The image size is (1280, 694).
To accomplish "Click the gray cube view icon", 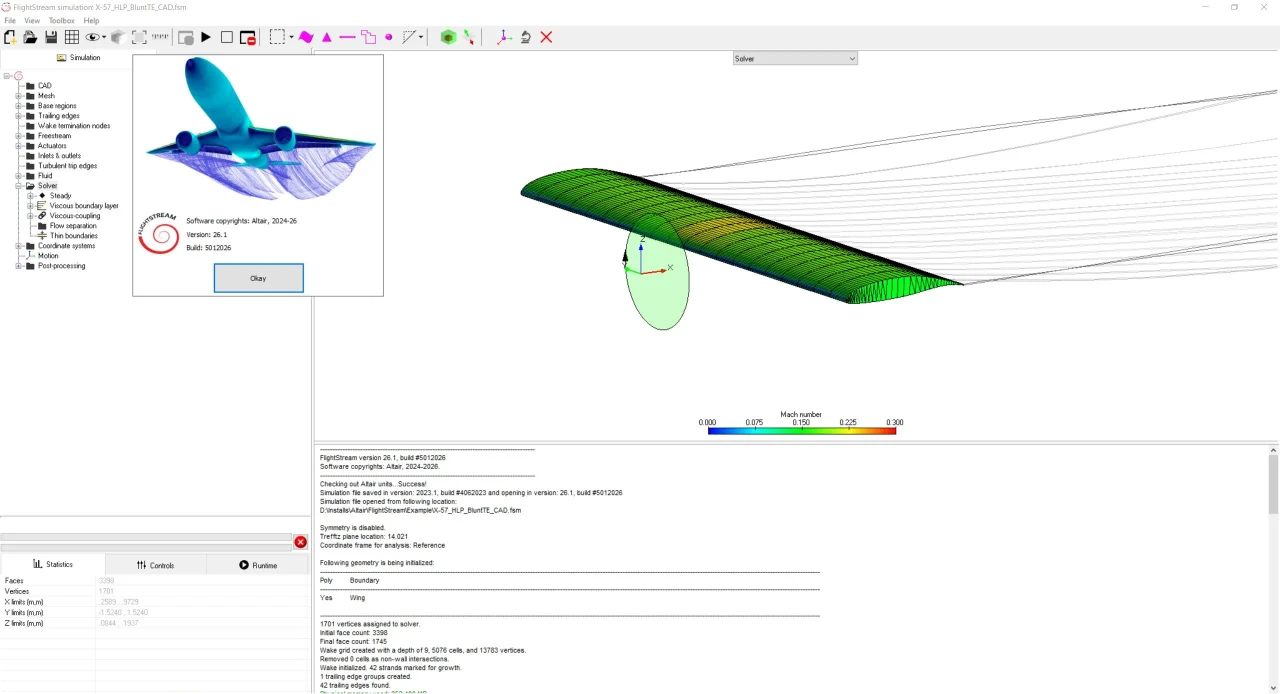I will click(117, 37).
